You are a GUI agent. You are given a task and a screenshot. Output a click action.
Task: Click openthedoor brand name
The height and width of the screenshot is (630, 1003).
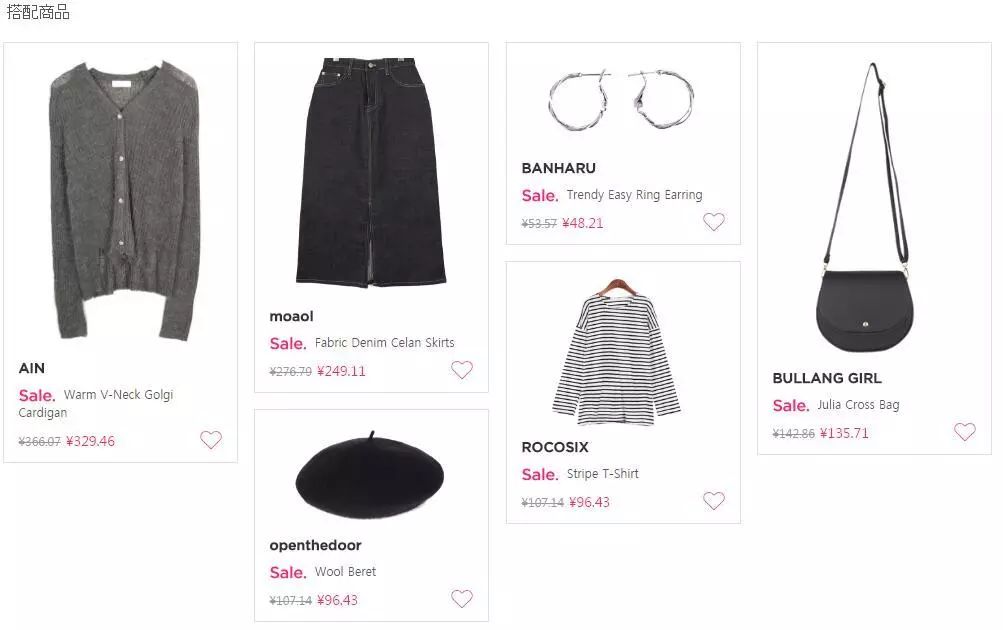pyautogui.click(x=315, y=545)
